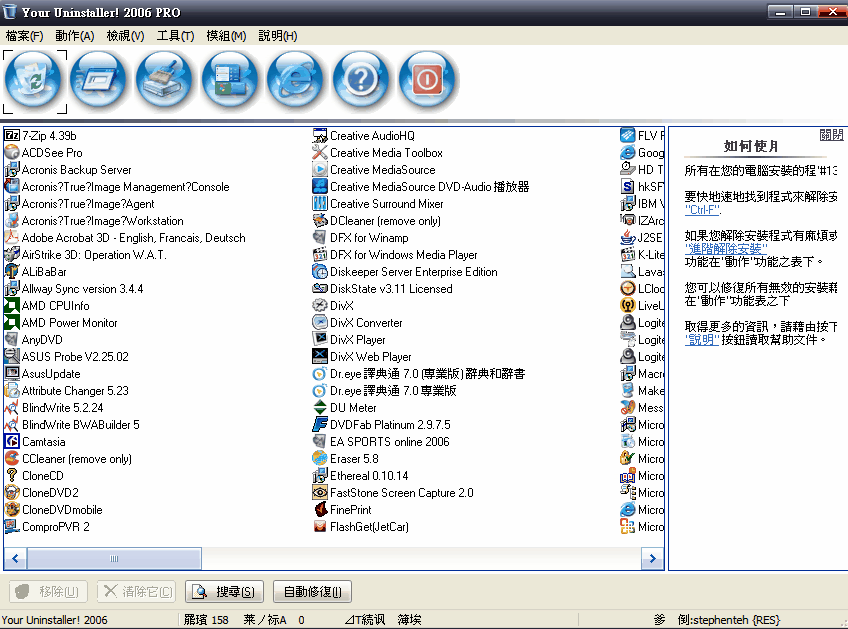This screenshot has height=629, width=848.
Task: Select the Eraser 5.8 icon
Action: (320, 459)
